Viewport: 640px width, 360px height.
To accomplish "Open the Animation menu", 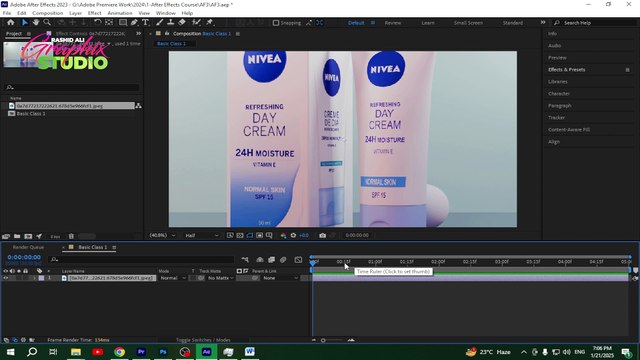I will (x=120, y=13).
